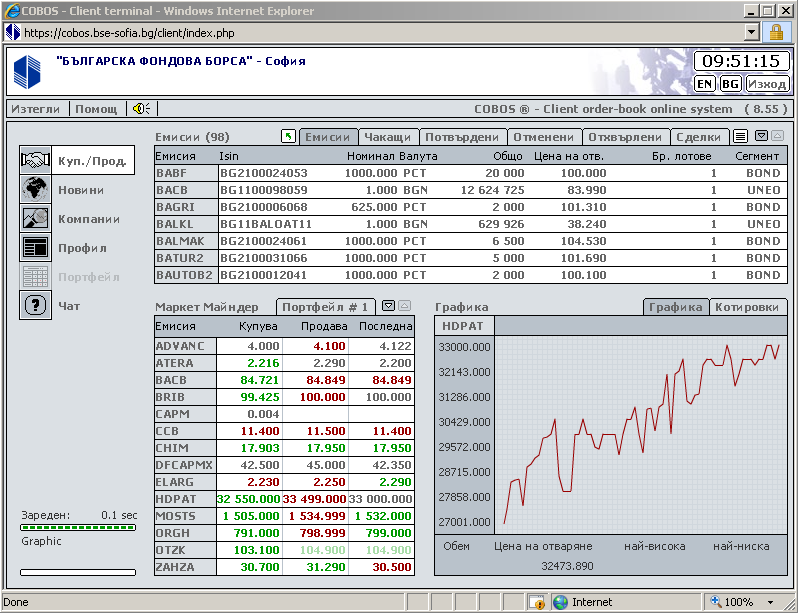Viewport: 798px width, 613px height.
Task: Open the browser zoom level dropdown
Action: (x=770, y=602)
